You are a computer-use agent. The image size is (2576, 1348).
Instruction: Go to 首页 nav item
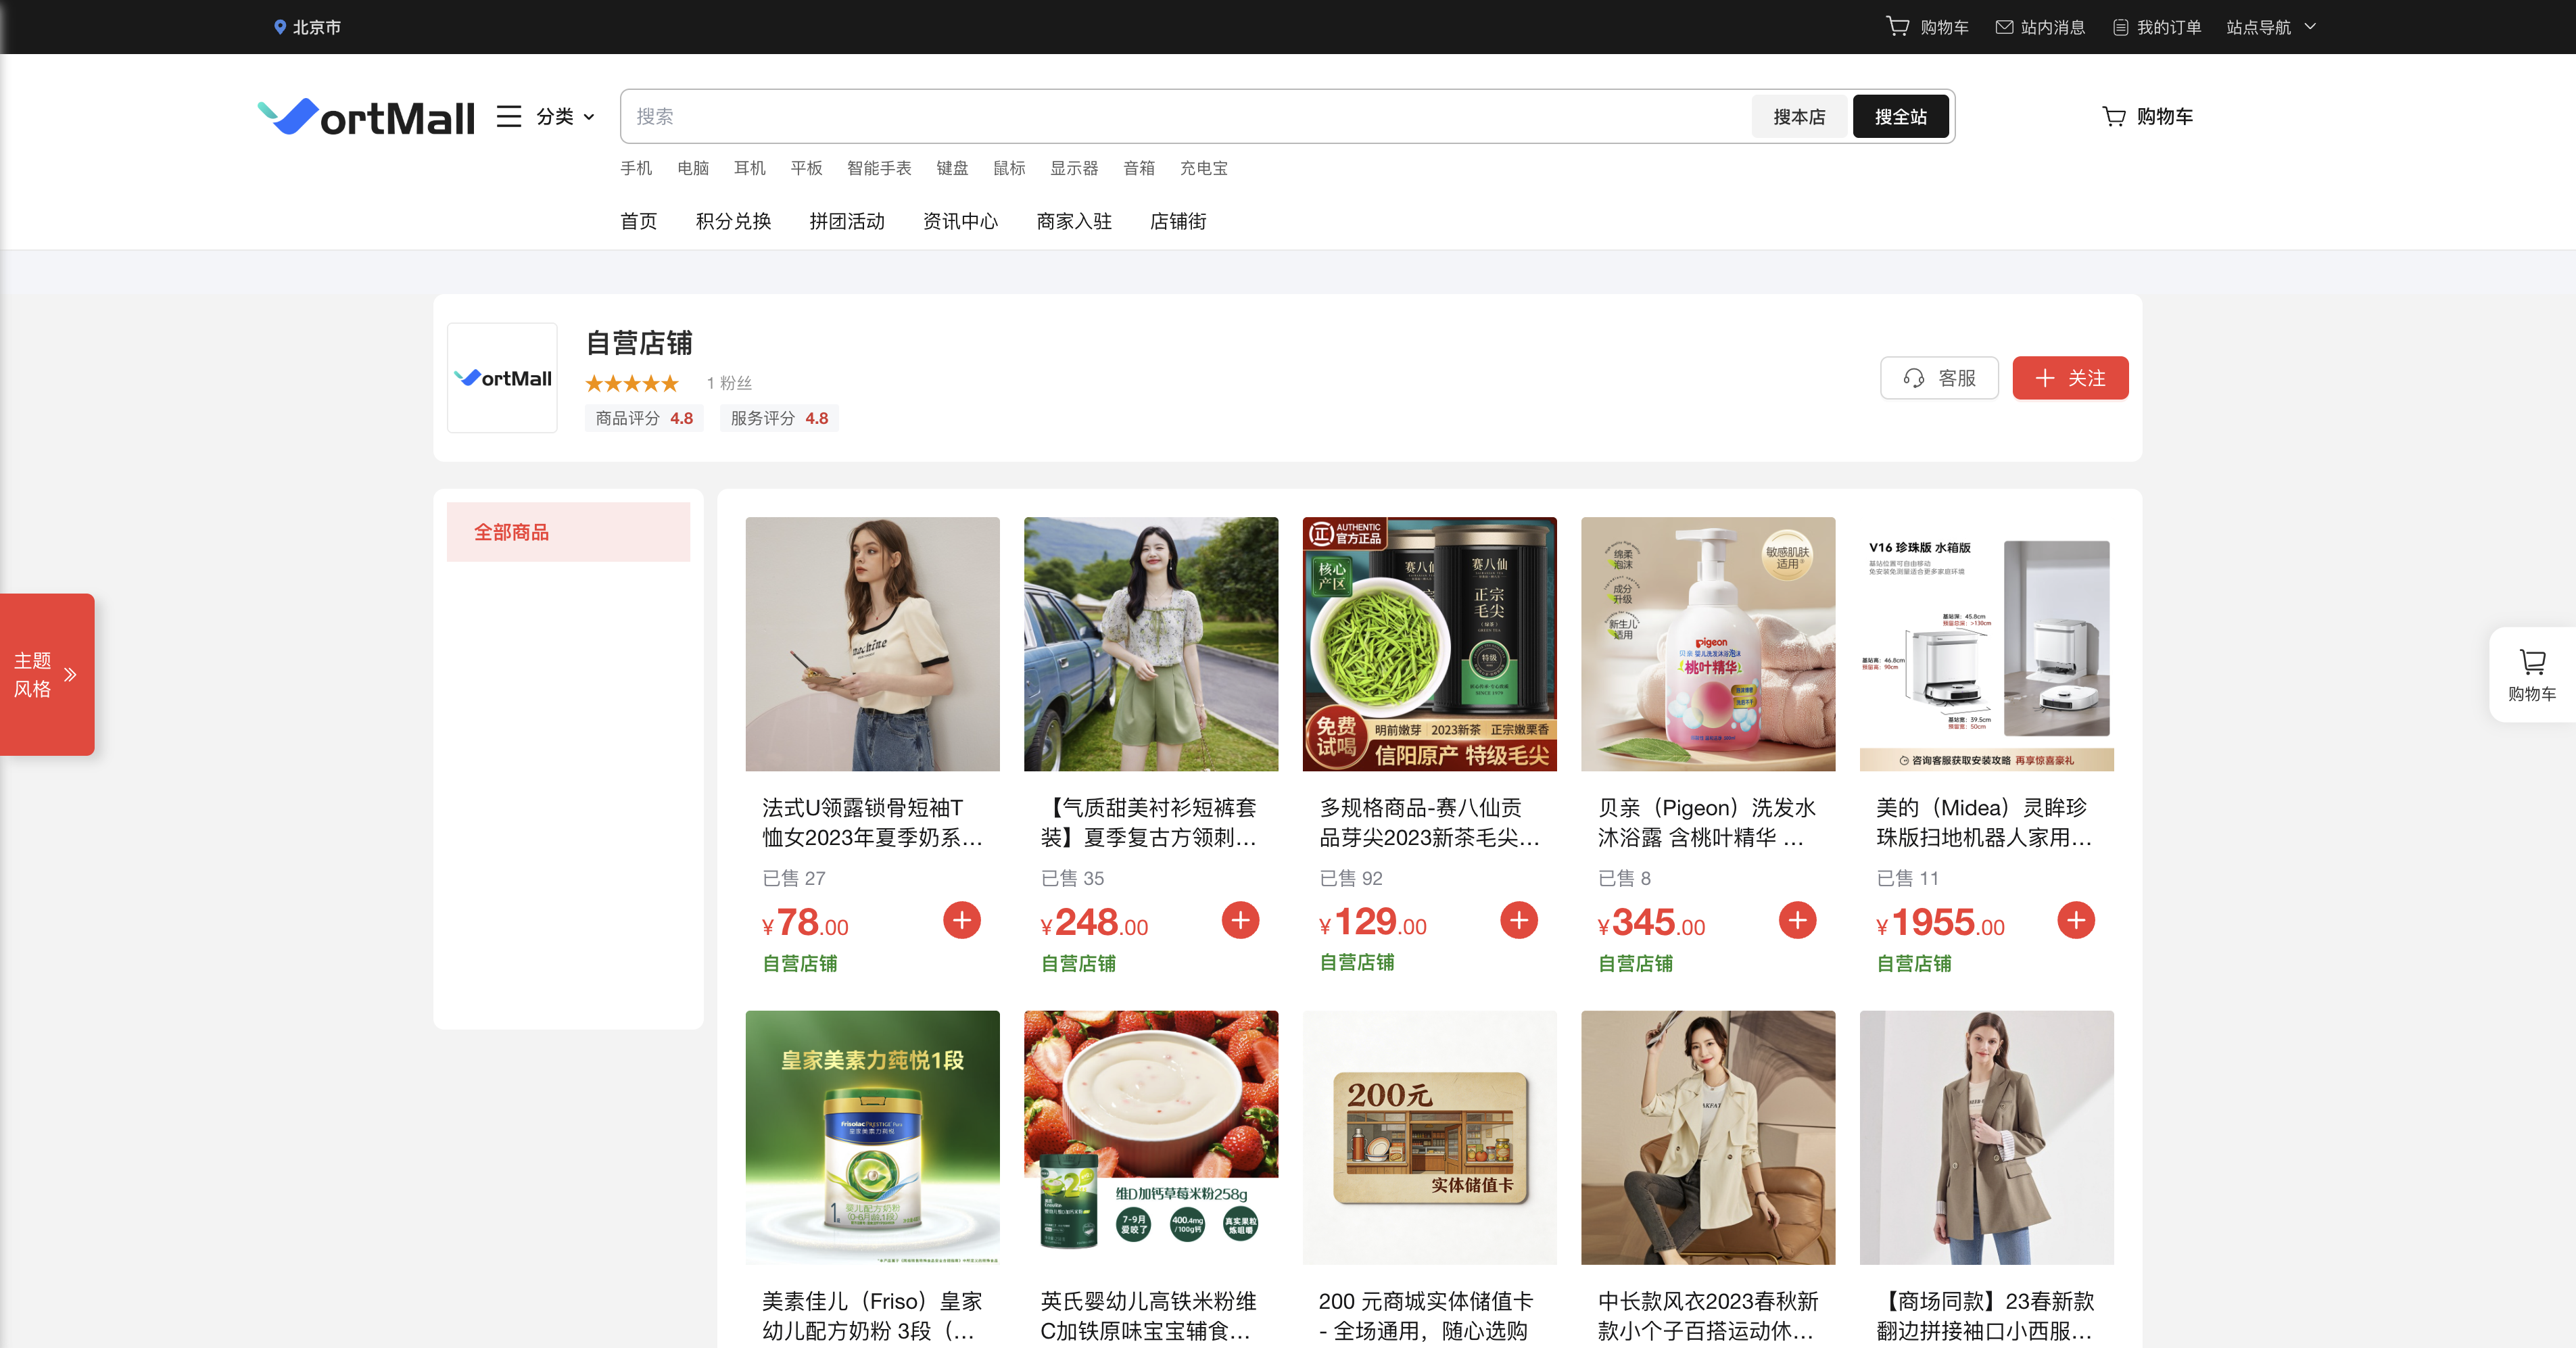pos(639,221)
